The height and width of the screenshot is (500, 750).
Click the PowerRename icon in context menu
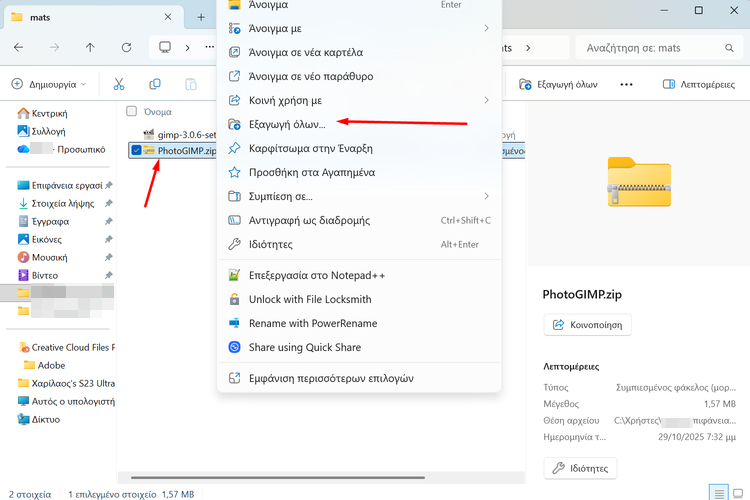pyautogui.click(x=234, y=323)
